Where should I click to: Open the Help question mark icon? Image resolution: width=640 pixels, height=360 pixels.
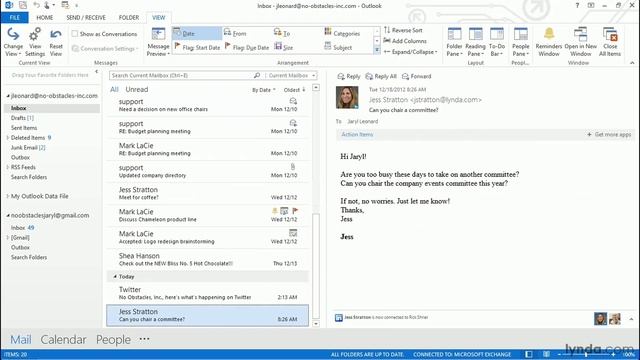577,5
